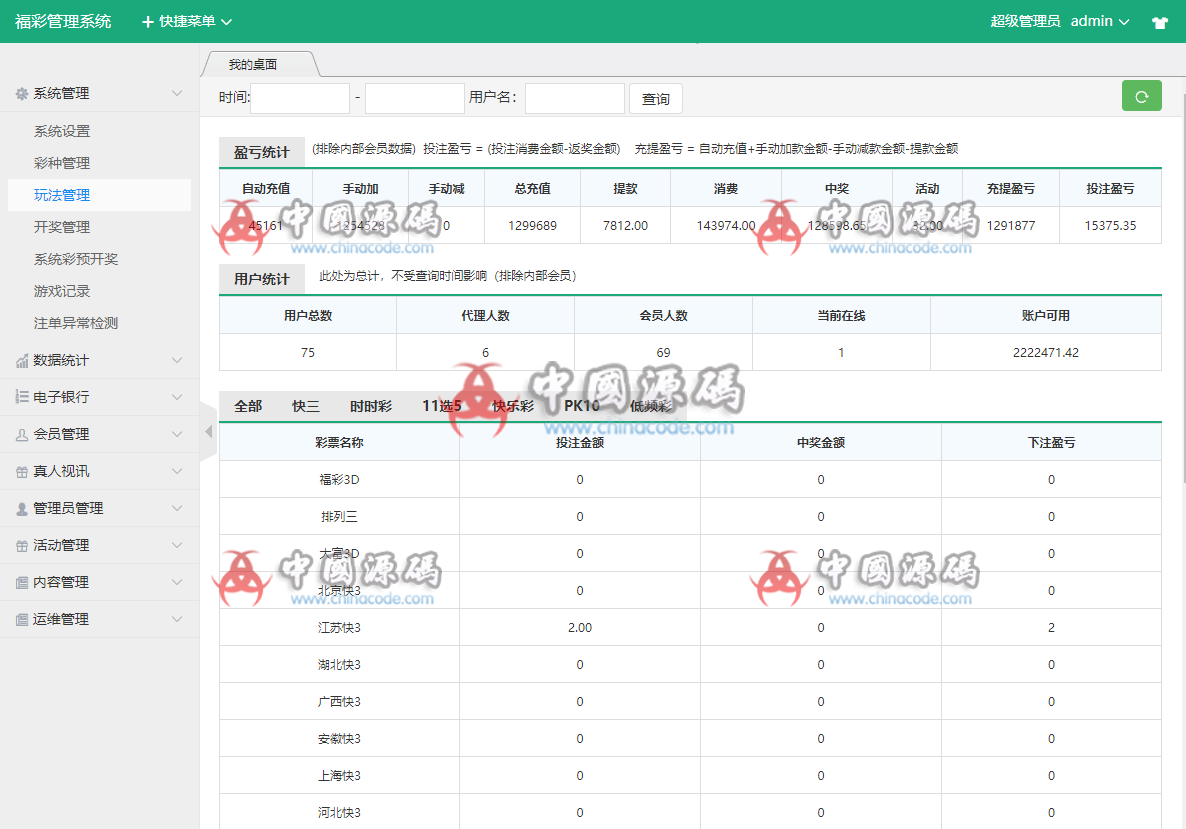Select the 低频彩 lottery tab
Image resolution: width=1186 pixels, height=829 pixels.
(650, 406)
